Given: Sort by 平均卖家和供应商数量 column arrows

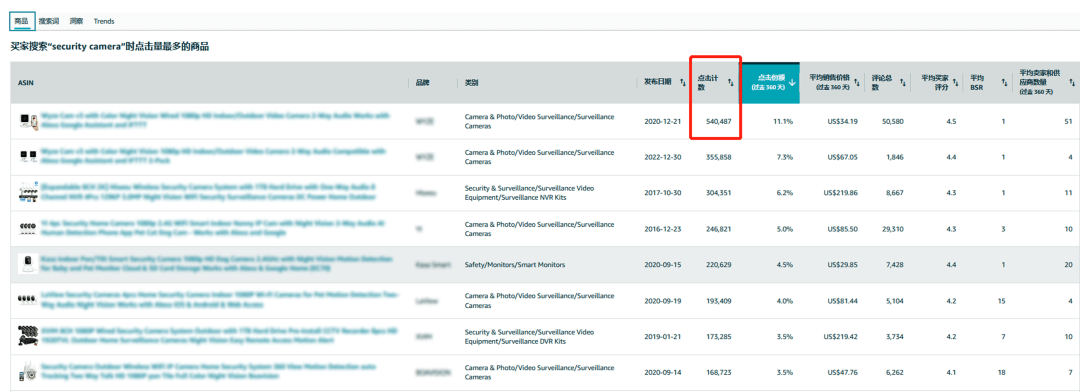Looking at the screenshot, I should point(1072,83).
